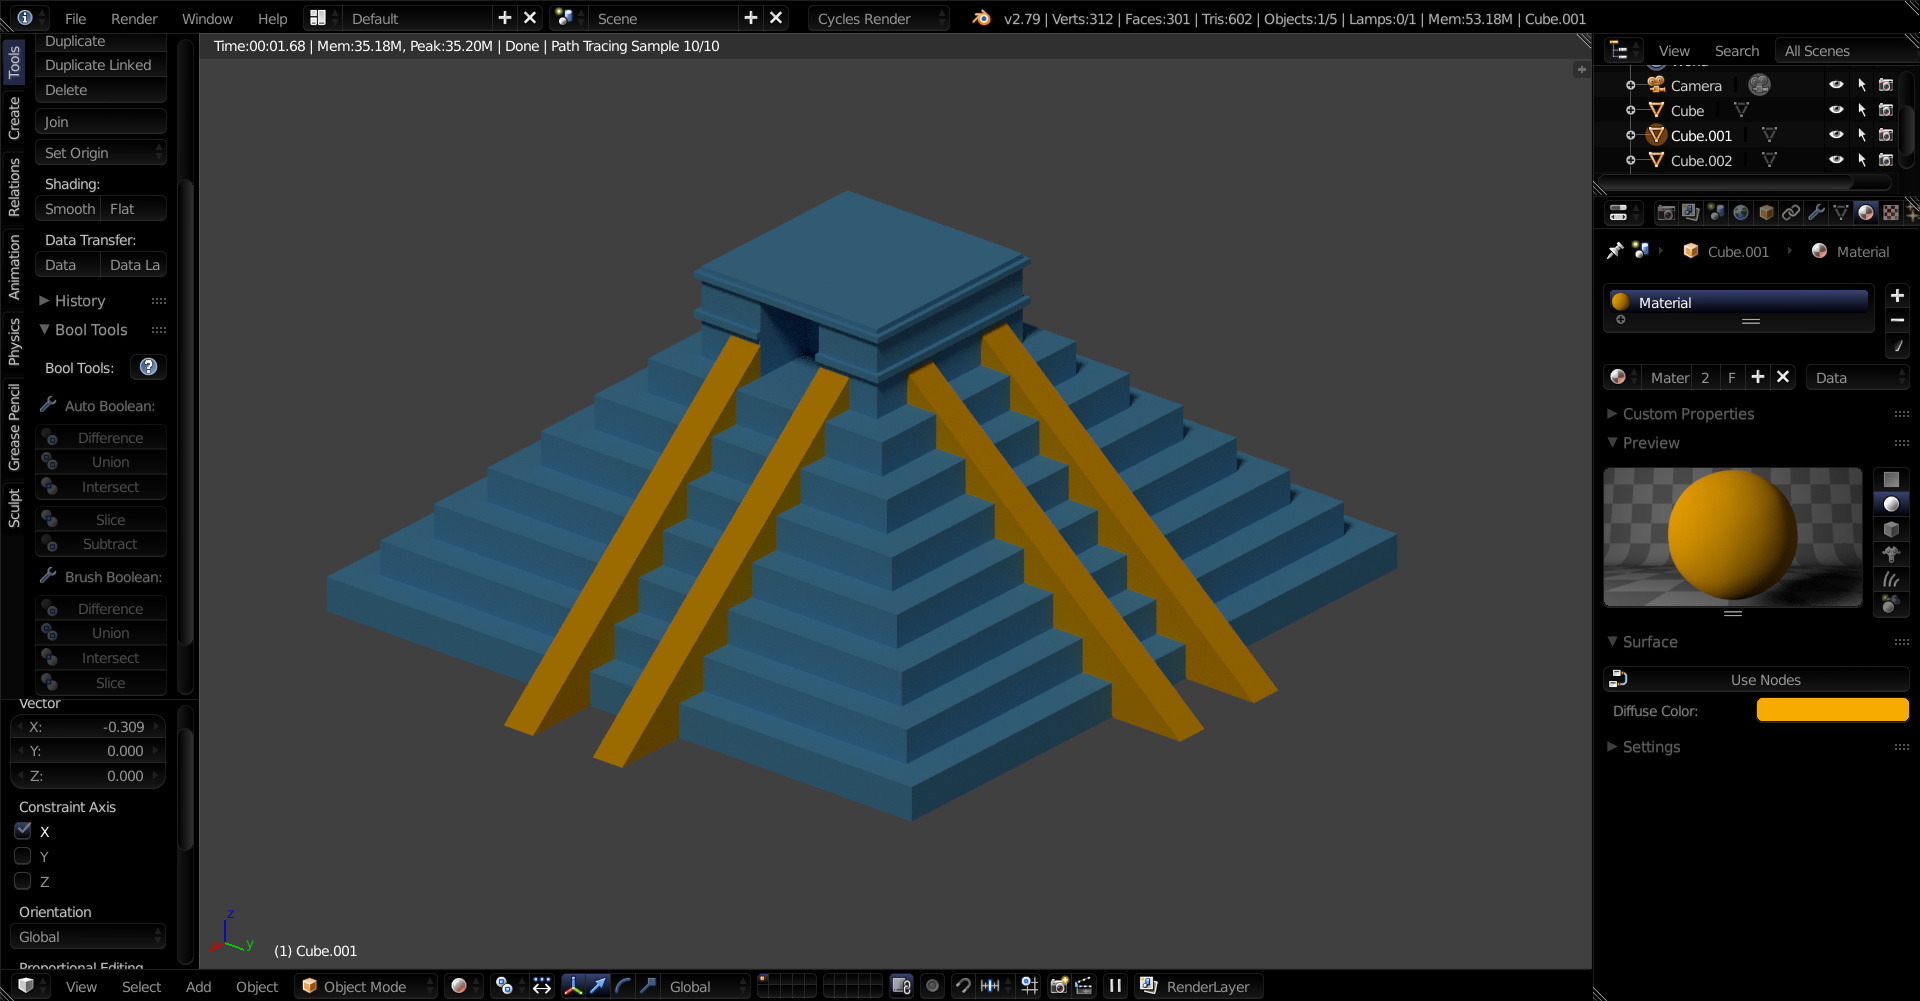Image resolution: width=1920 pixels, height=1001 pixels.
Task: Open the Render menu
Action: pyautogui.click(x=134, y=18)
